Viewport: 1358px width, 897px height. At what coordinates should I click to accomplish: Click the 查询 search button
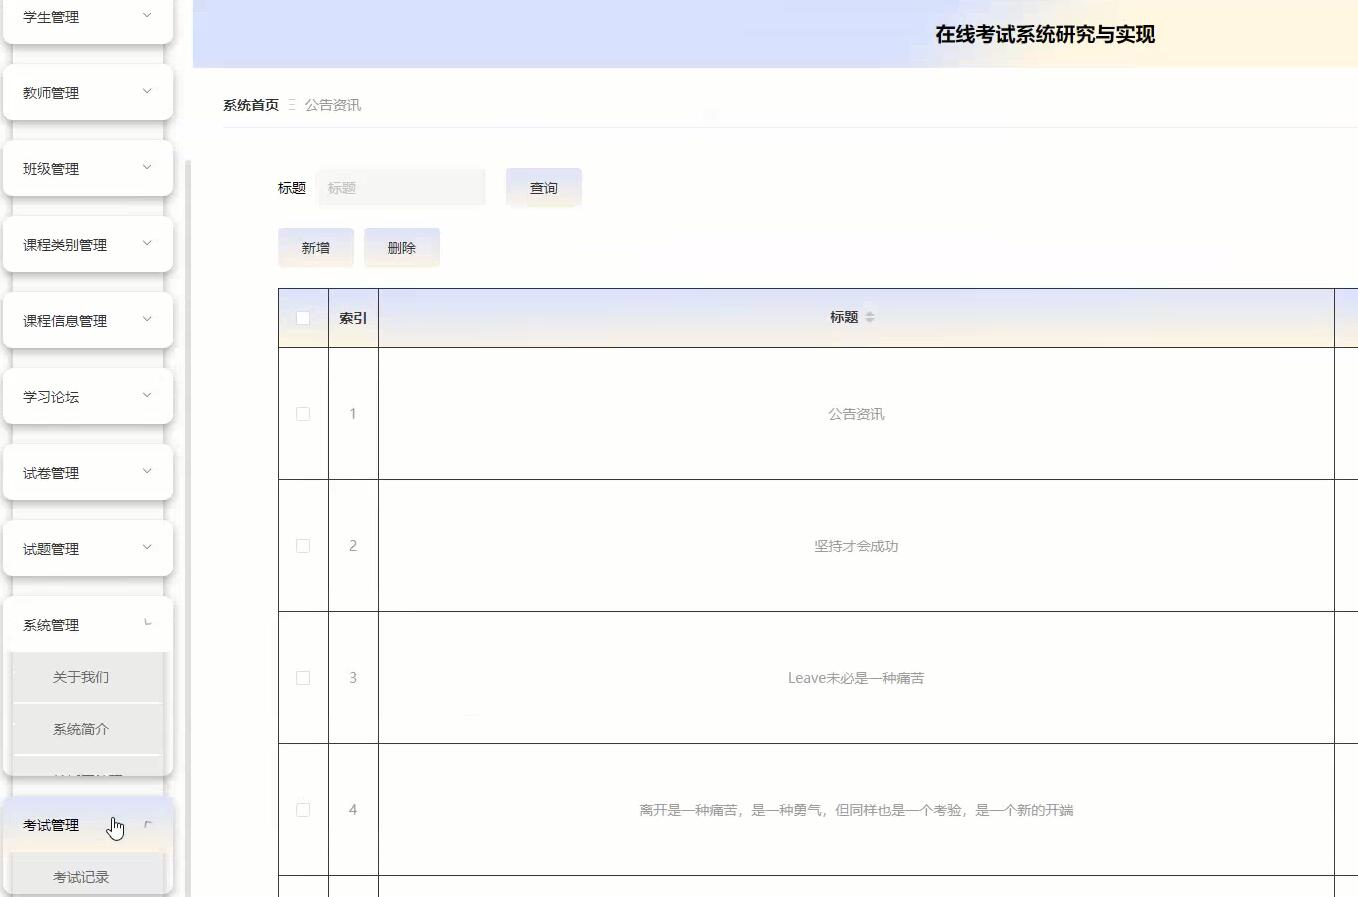[543, 187]
